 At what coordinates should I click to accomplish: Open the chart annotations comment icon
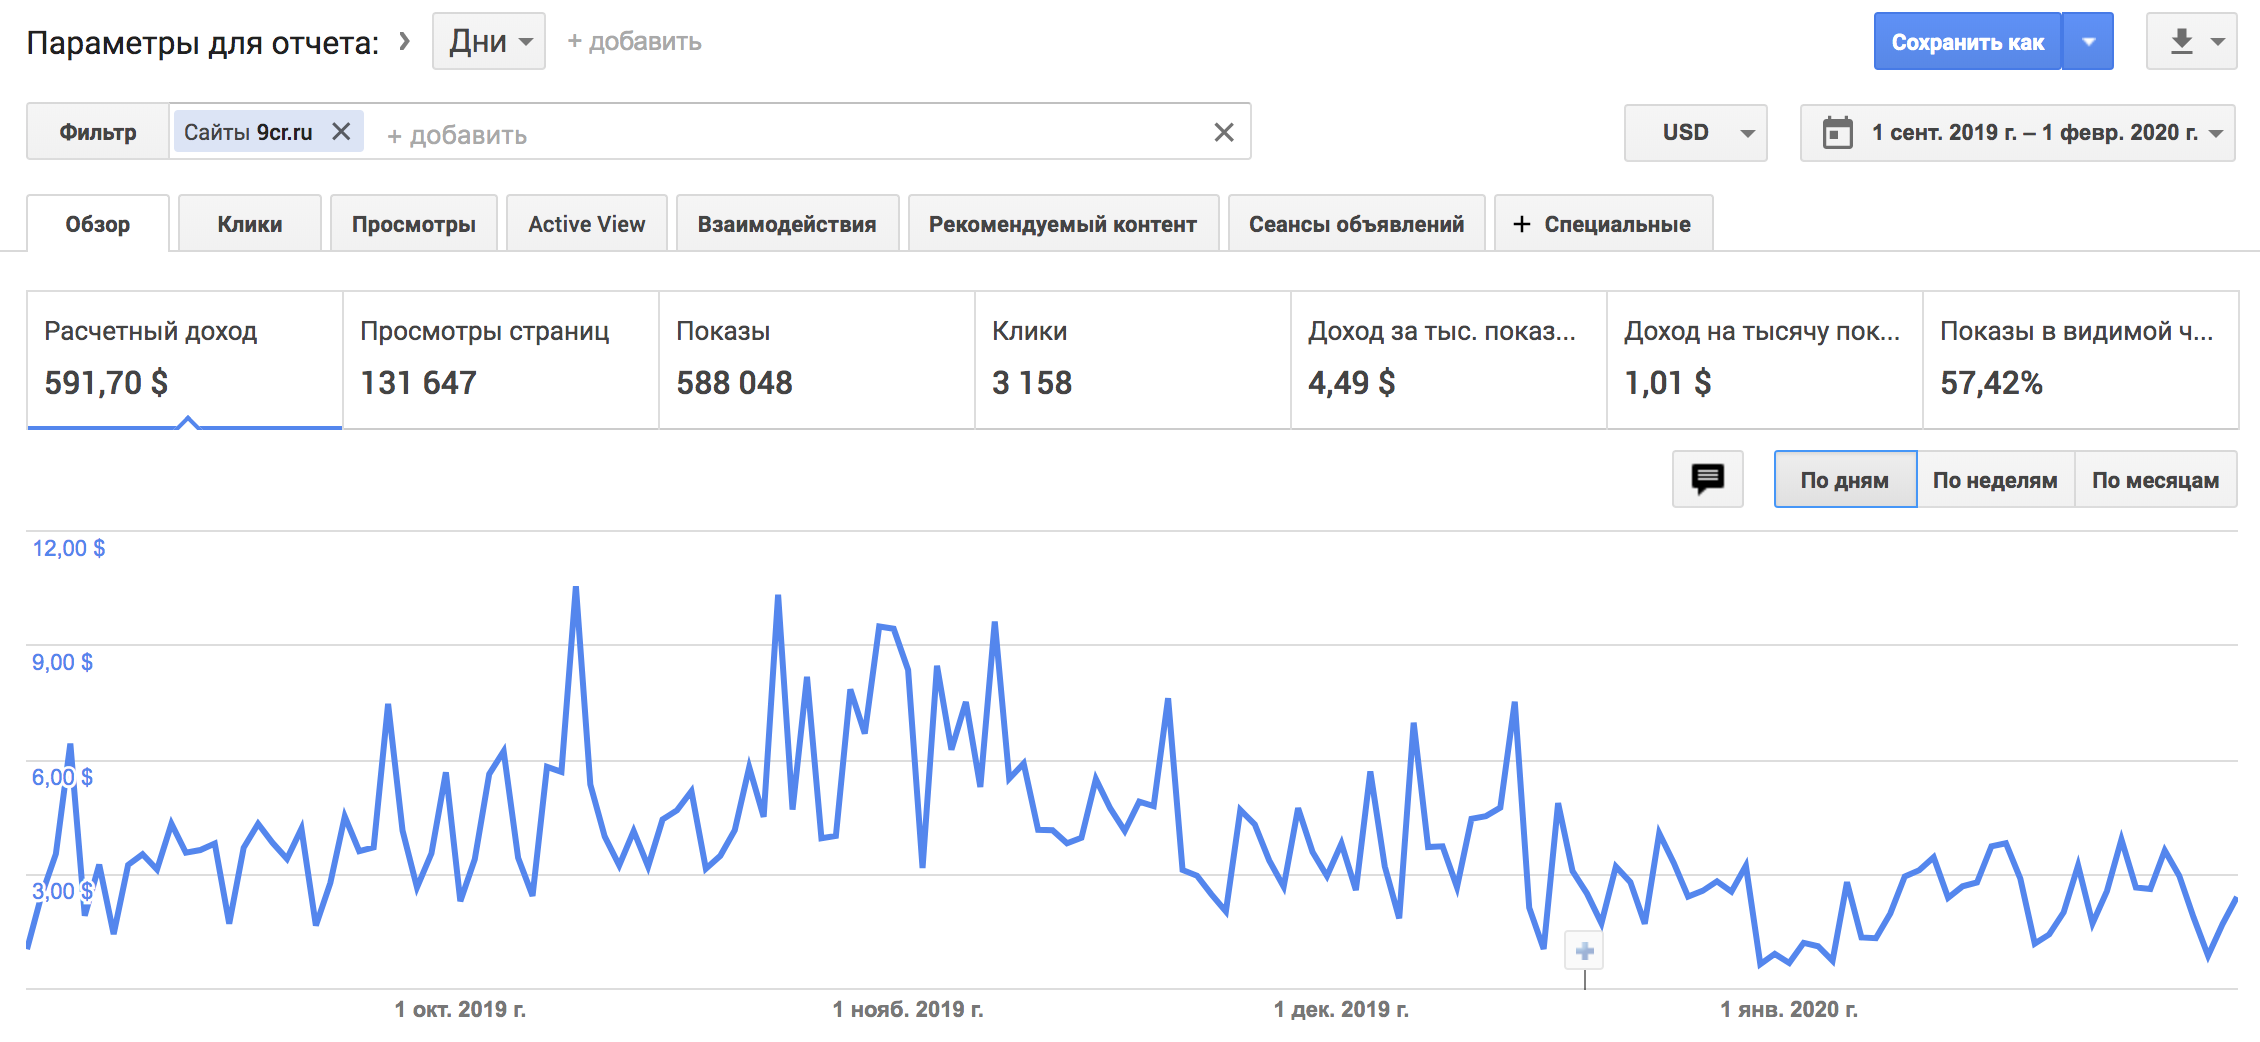[1707, 479]
